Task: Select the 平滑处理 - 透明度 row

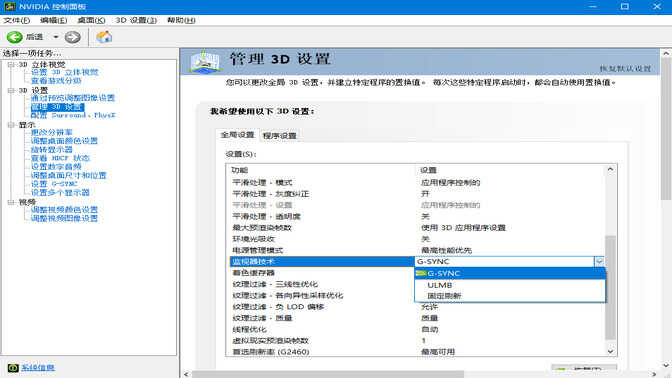Action: (417, 216)
